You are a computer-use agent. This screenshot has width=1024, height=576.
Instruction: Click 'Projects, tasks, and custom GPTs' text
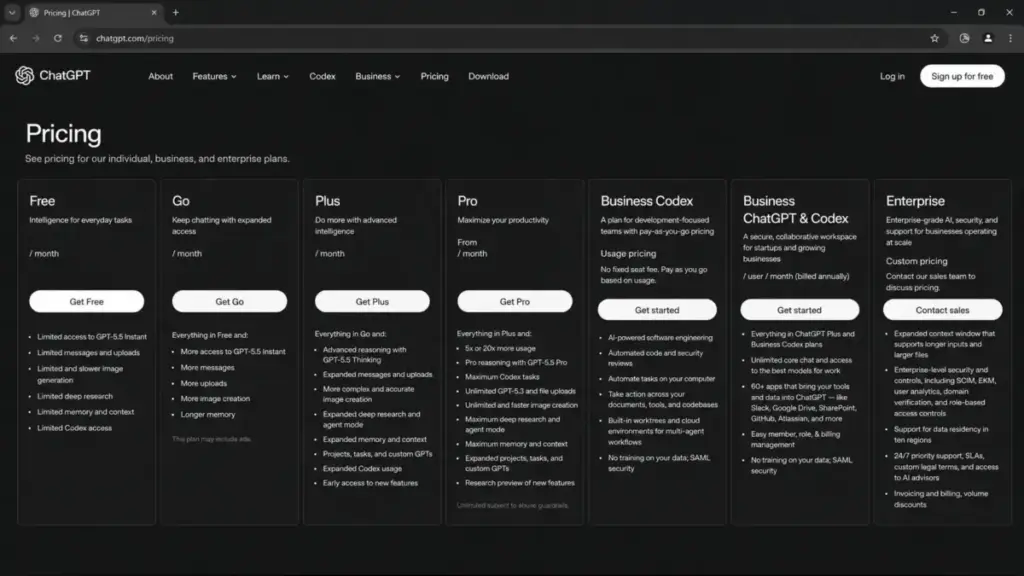click(377, 455)
